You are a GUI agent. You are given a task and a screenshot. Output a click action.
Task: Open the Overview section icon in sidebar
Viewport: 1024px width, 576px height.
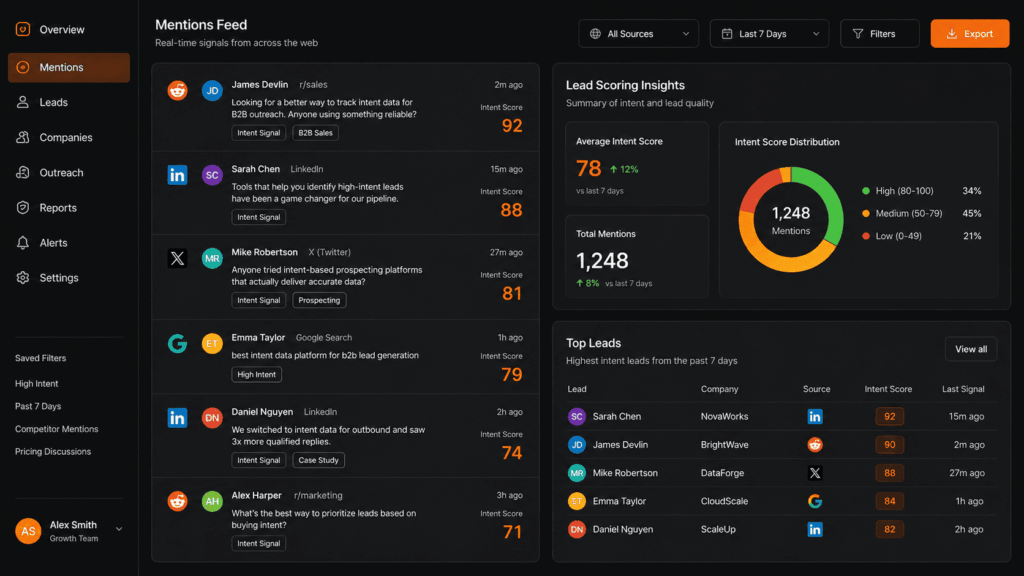[x=22, y=29]
